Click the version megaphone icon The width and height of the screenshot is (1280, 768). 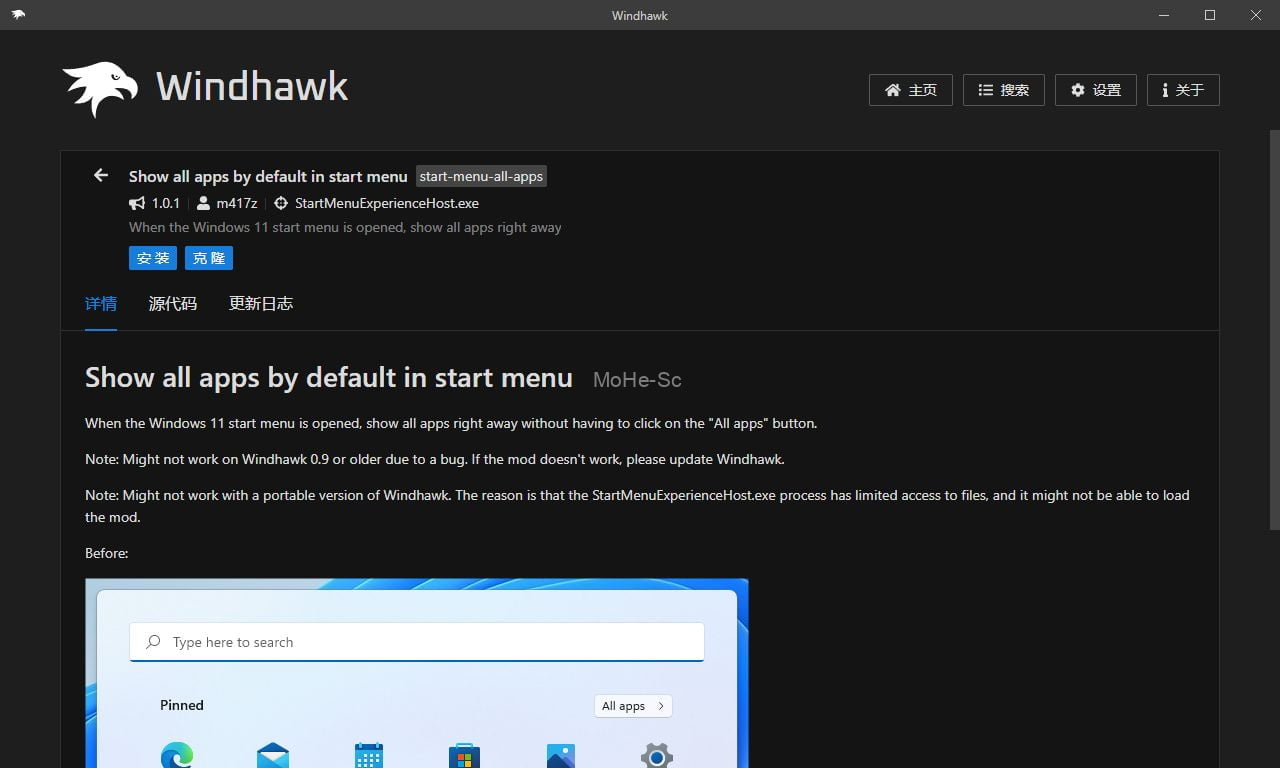[x=137, y=203]
